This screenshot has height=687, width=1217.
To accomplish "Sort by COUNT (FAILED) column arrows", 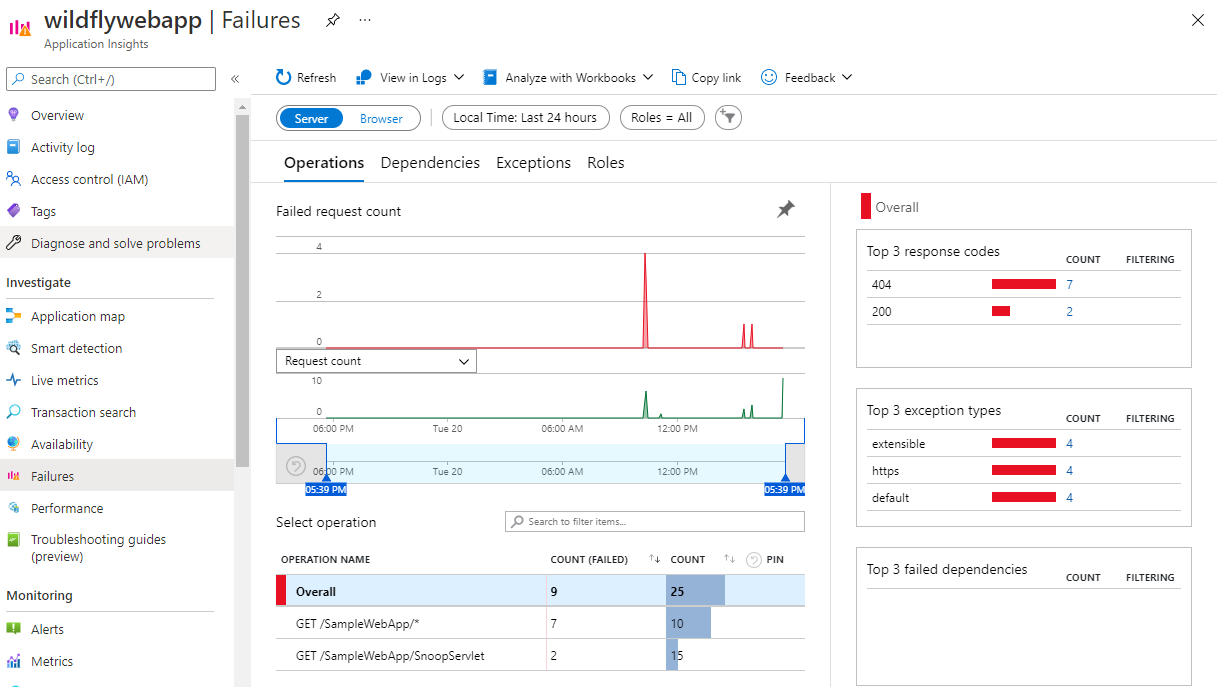I will tap(655, 559).
